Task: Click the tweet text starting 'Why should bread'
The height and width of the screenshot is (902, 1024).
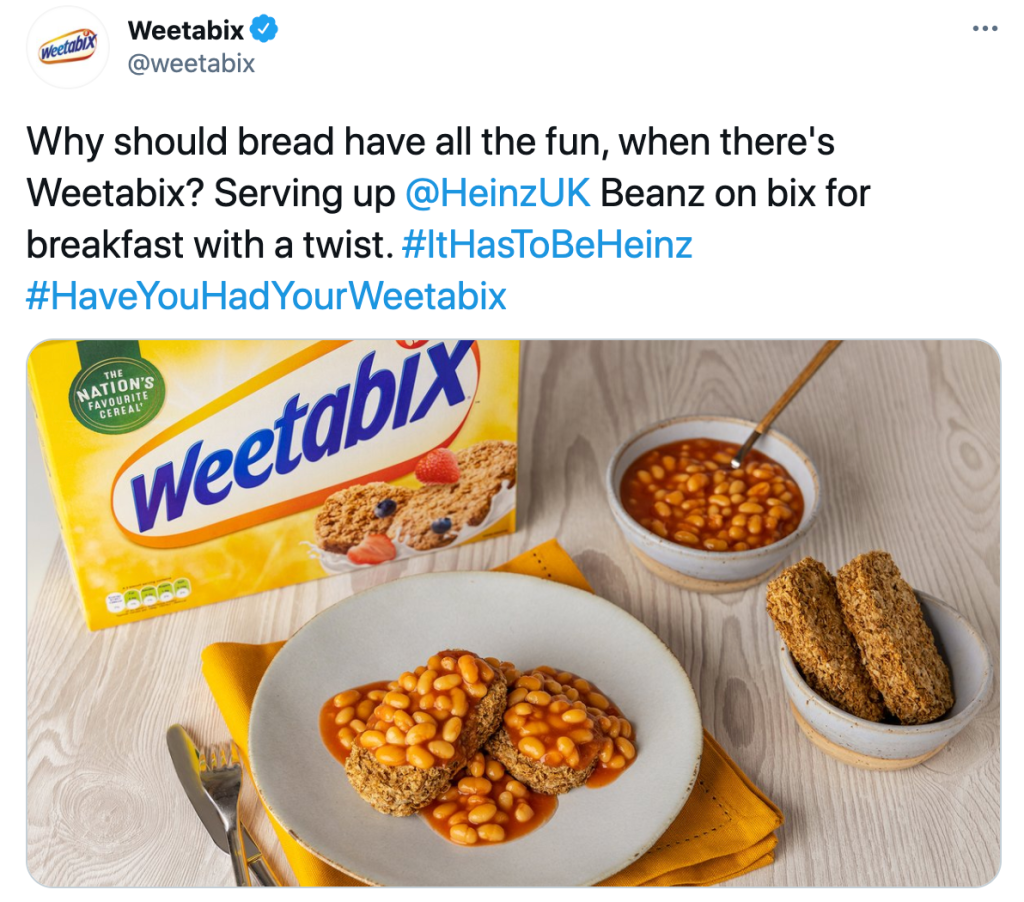Action: pos(448,219)
